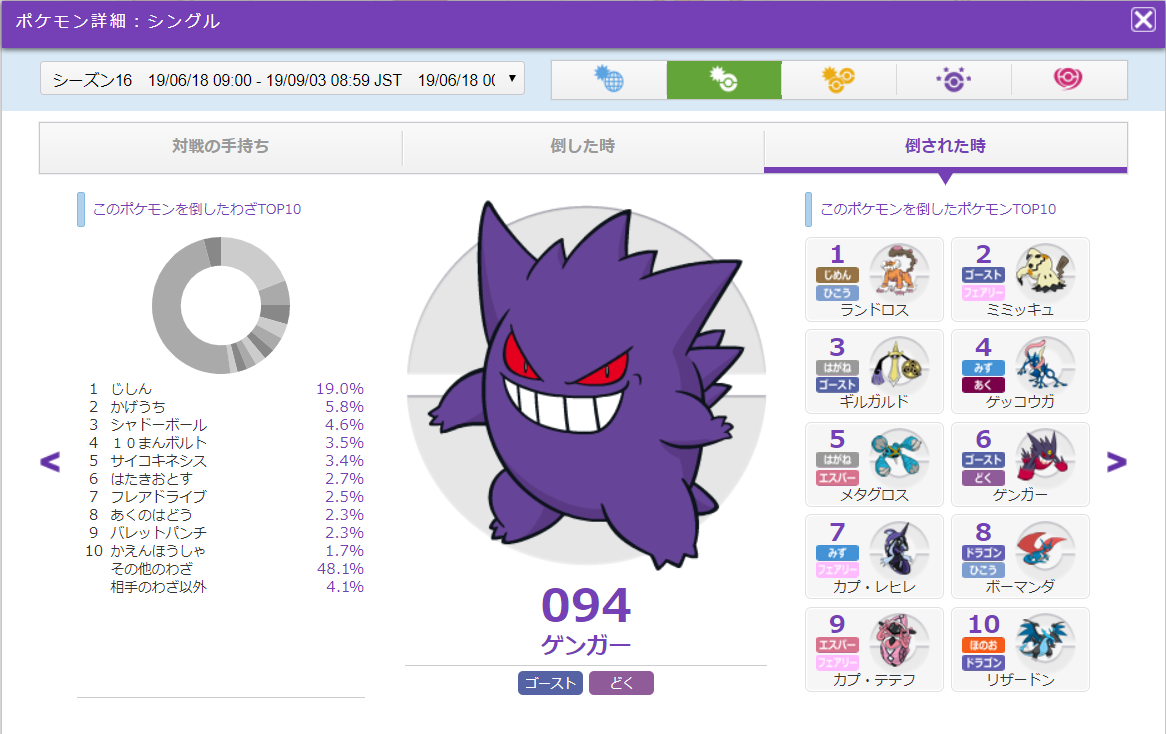Click the ゴースト type badge on ギルガルド card
The width and height of the screenshot is (1166, 734).
coord(837,385)
